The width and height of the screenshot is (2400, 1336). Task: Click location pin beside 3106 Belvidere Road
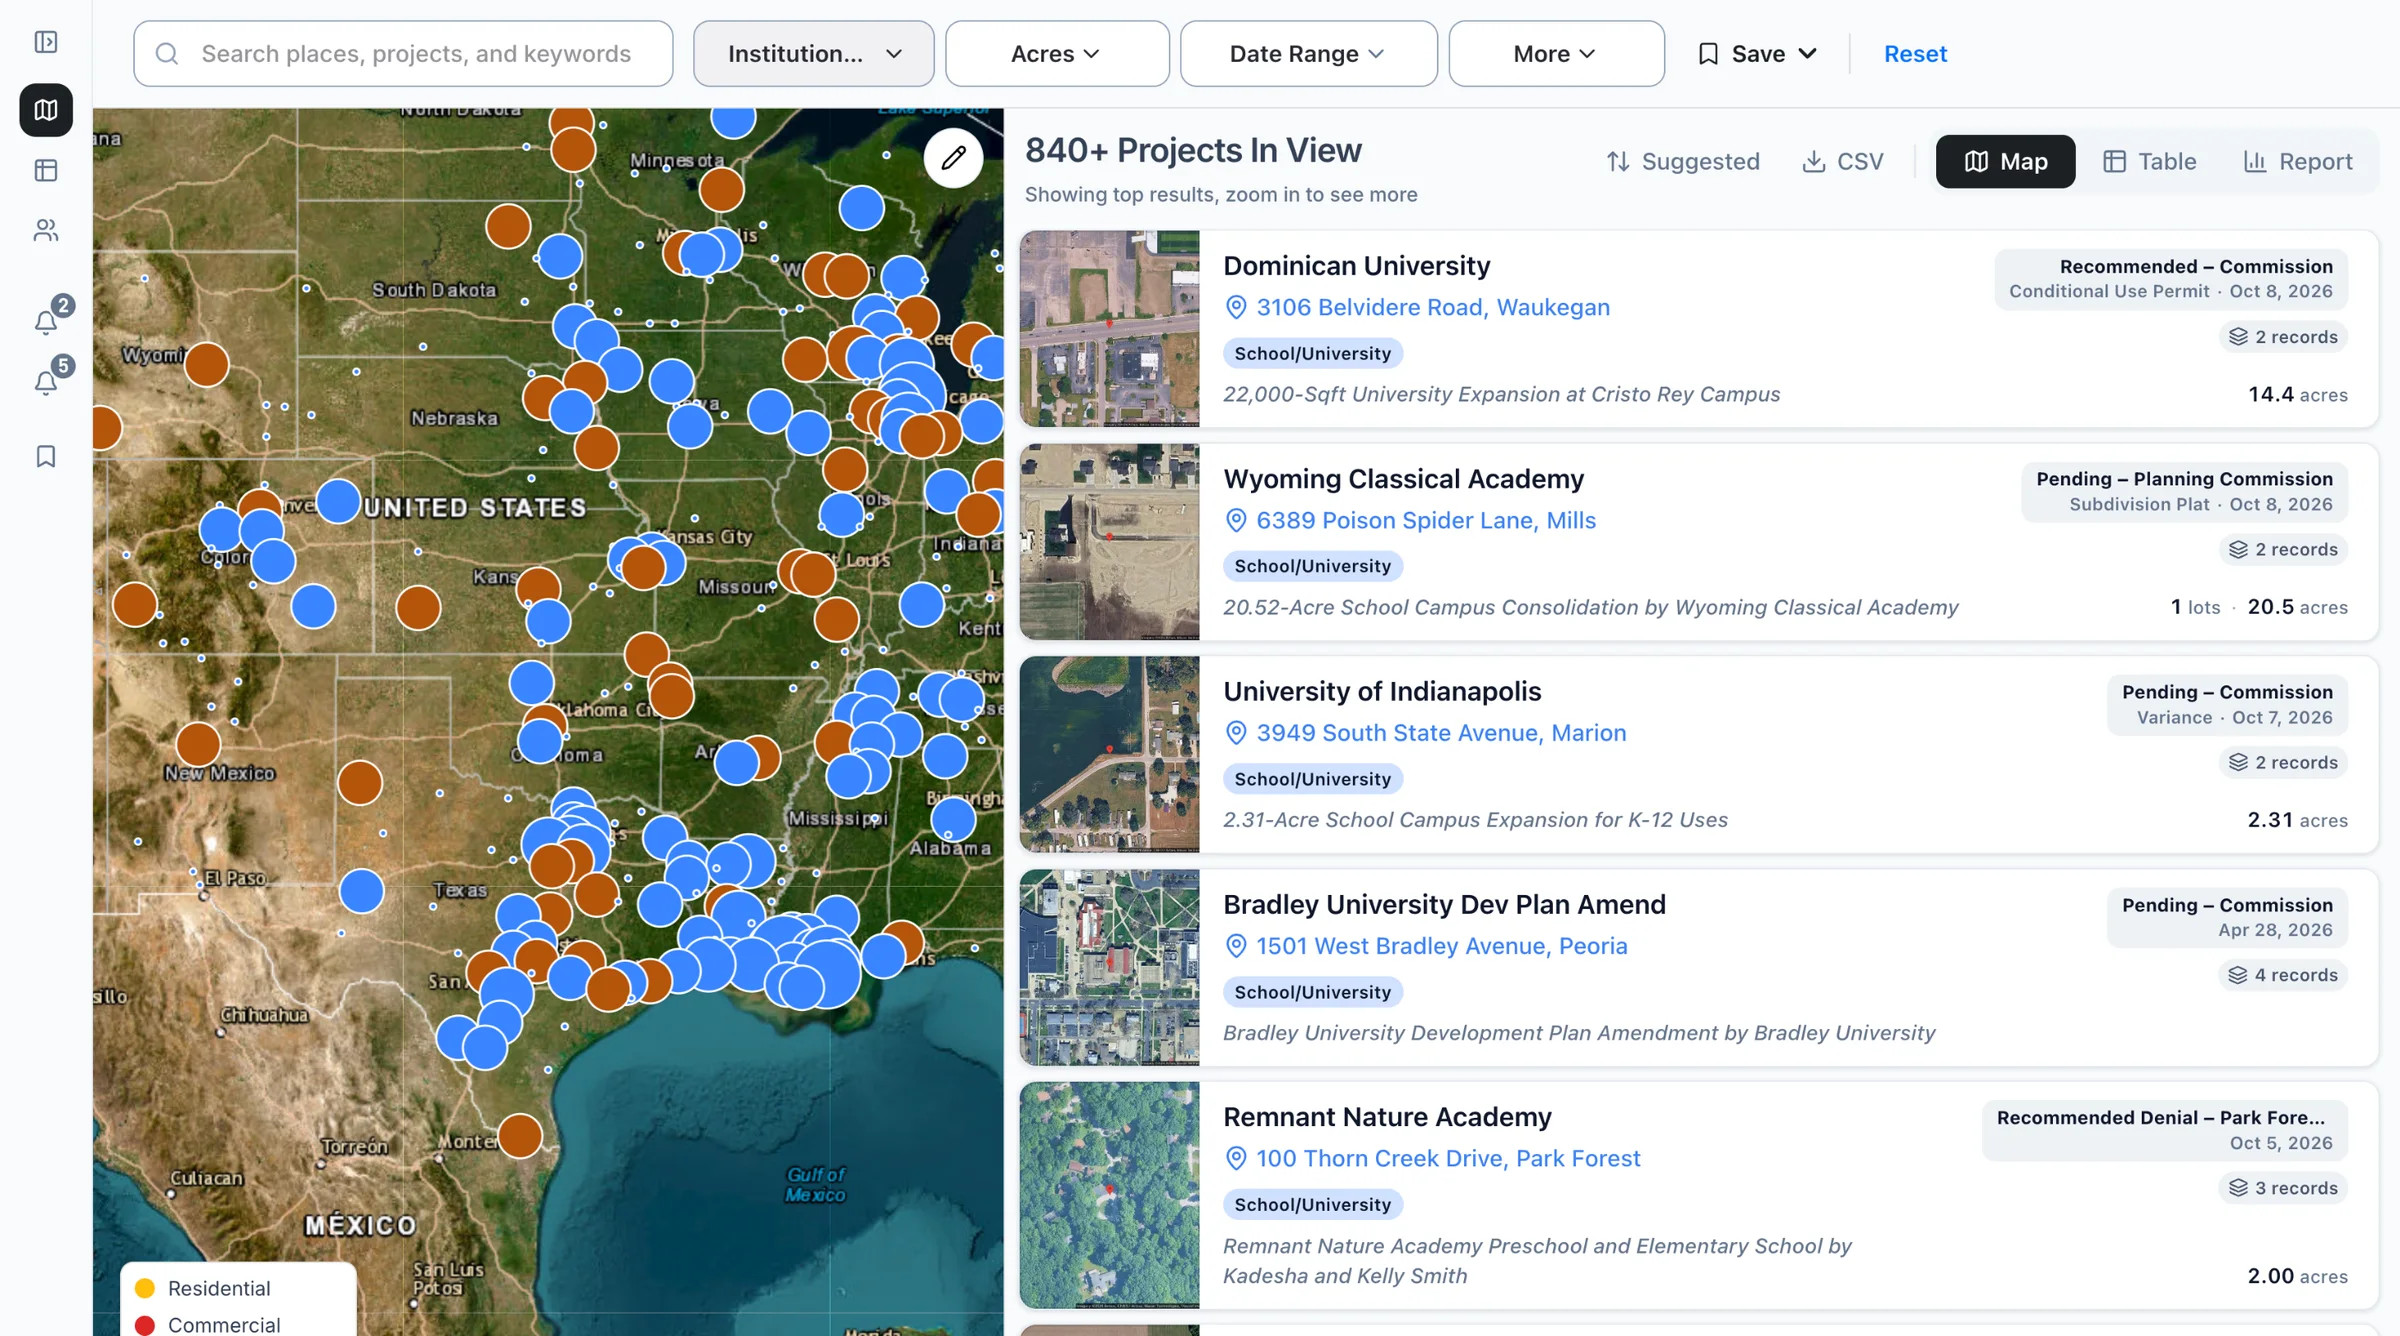[x=1236, y=308]
